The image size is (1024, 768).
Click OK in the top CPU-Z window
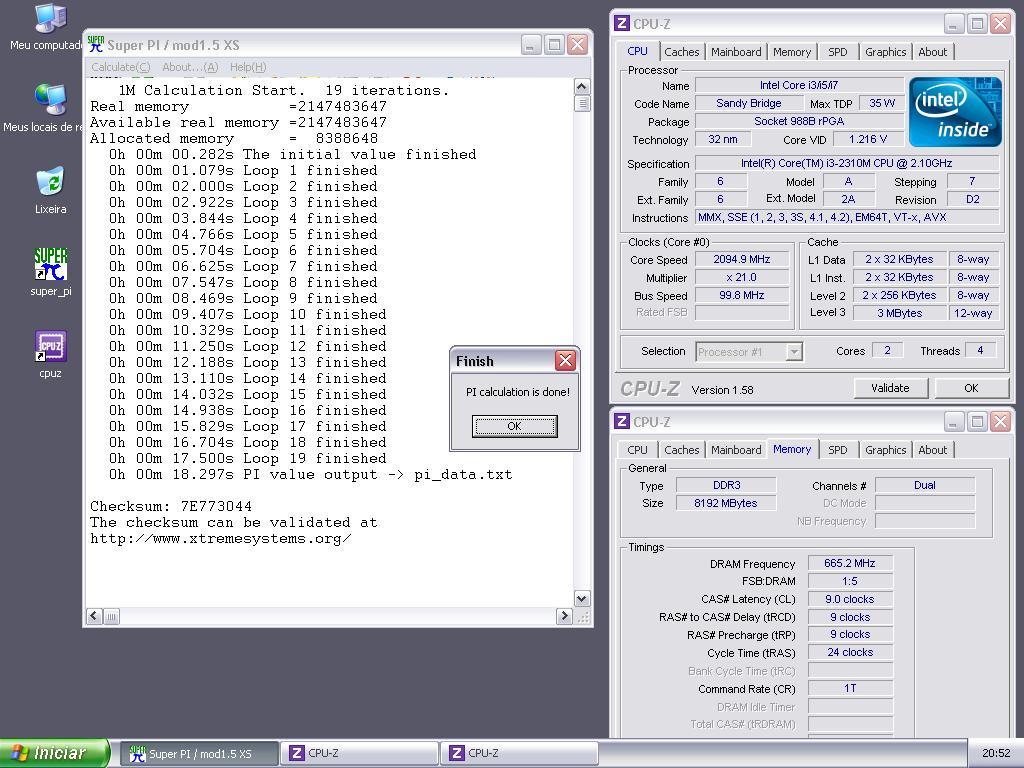tap(971, 388)
